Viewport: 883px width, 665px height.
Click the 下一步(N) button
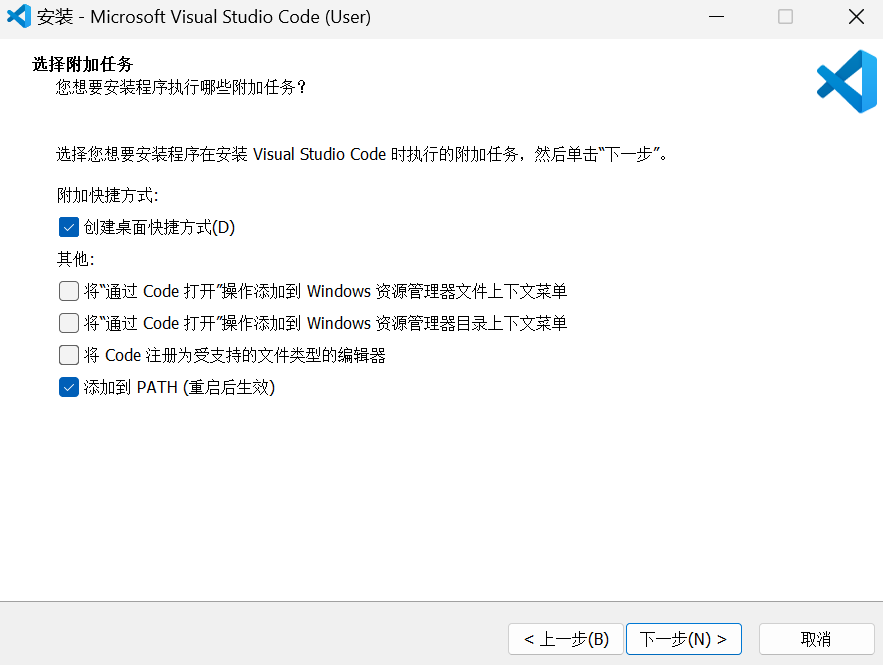click(x=684, y=639)
